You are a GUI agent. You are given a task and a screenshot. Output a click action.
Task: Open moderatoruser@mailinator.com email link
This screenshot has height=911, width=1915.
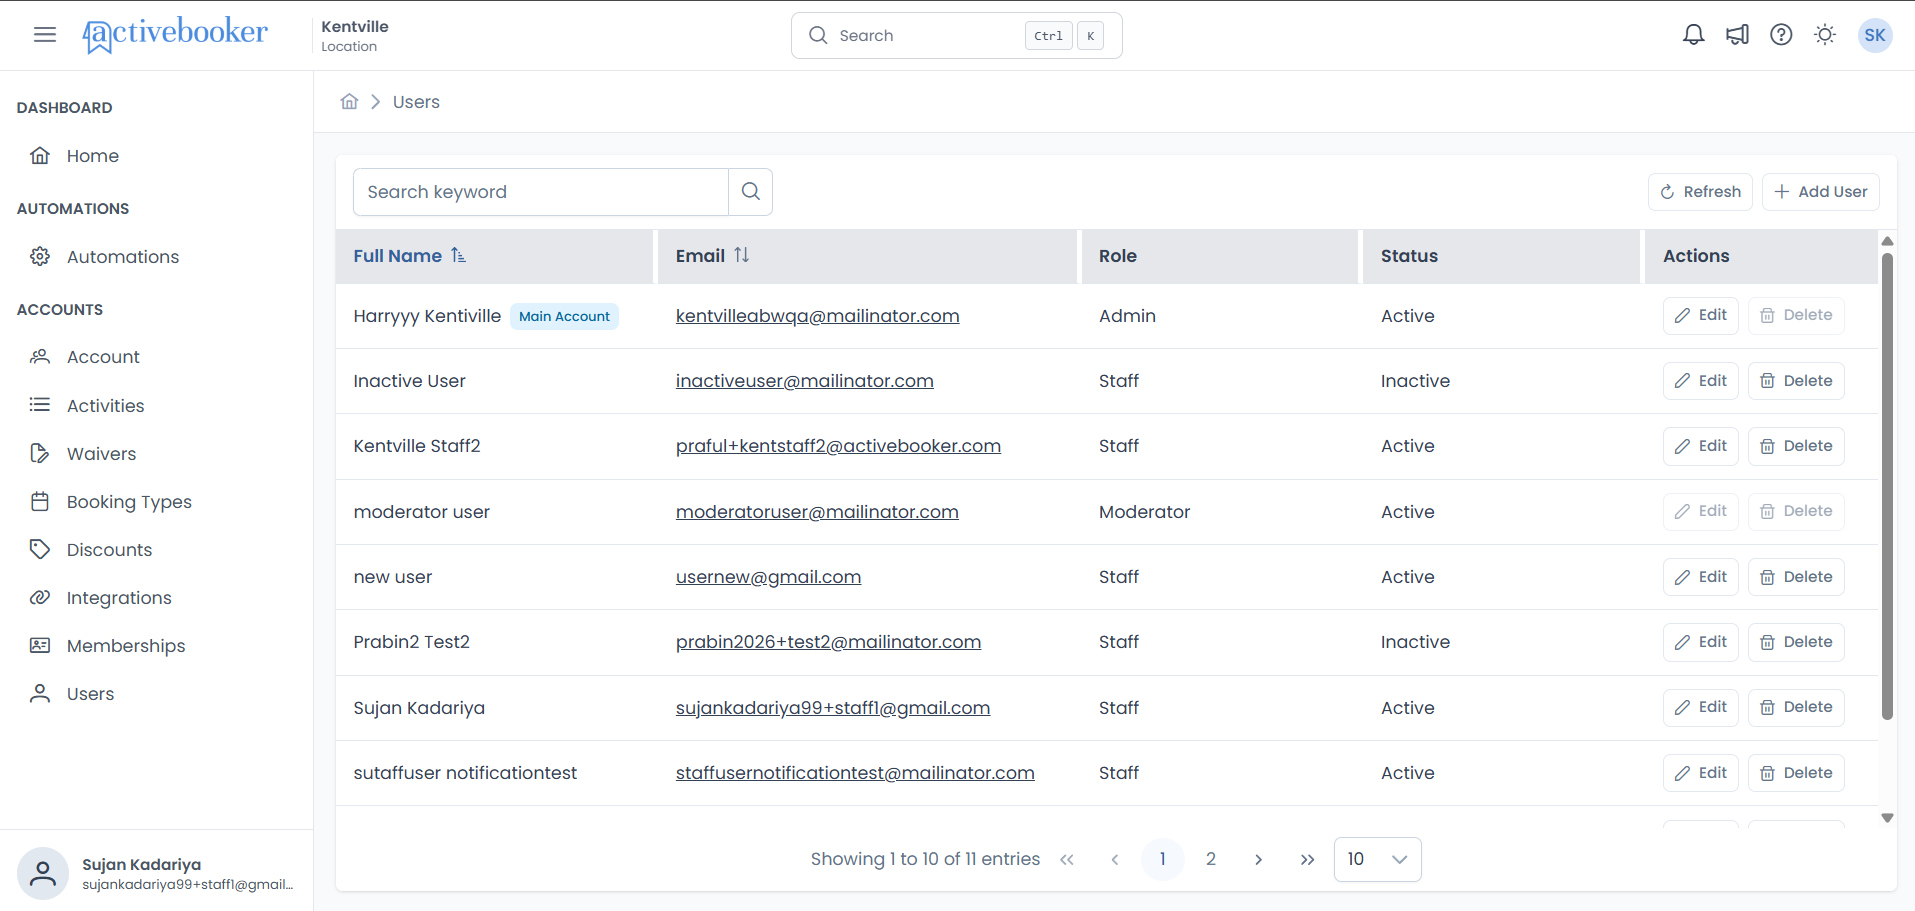817,512
